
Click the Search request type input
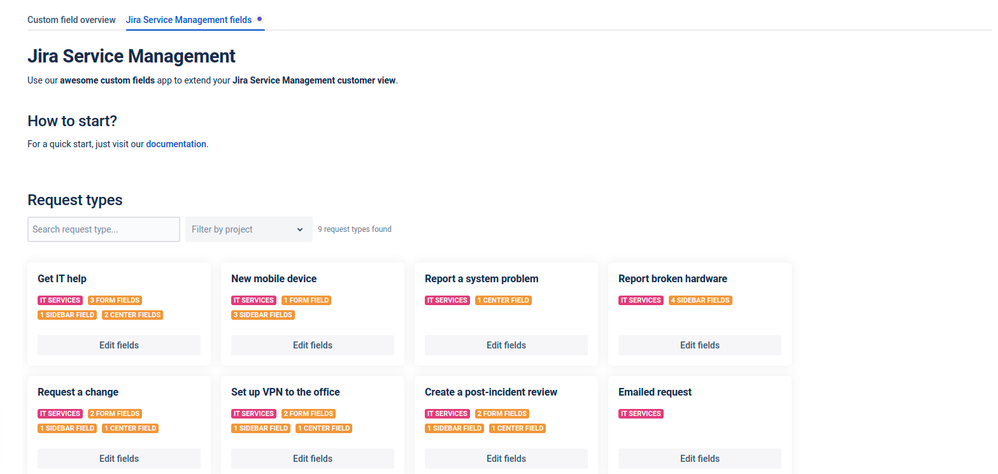point(104,229)
